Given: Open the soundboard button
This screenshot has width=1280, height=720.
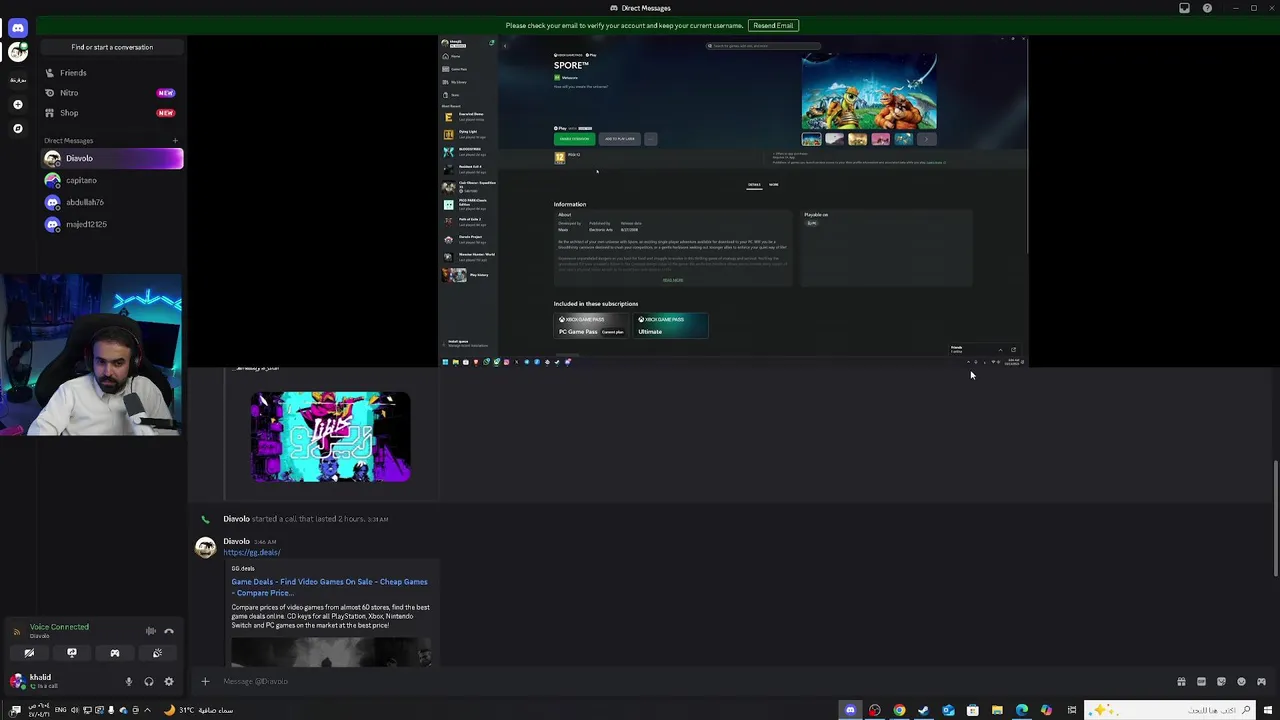Looking at the screenshot, I should click(x=157, y=653).
